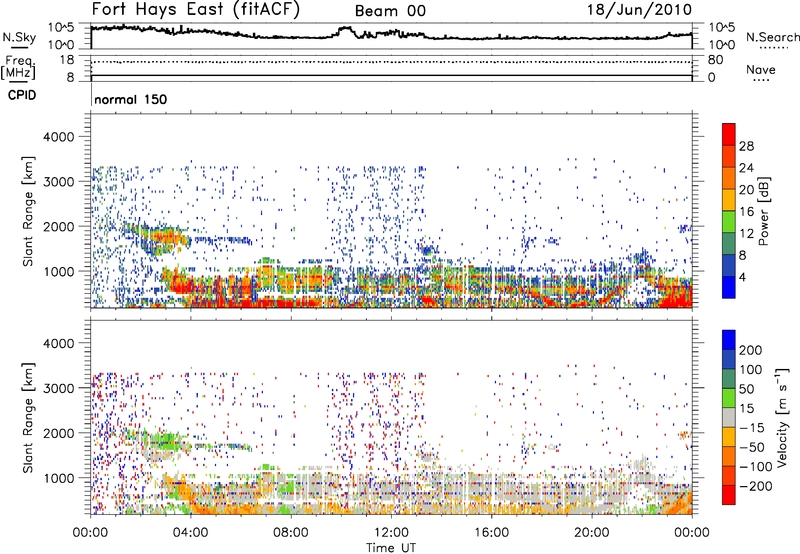Select the '16' label on Power scale

tap(746, 212)
